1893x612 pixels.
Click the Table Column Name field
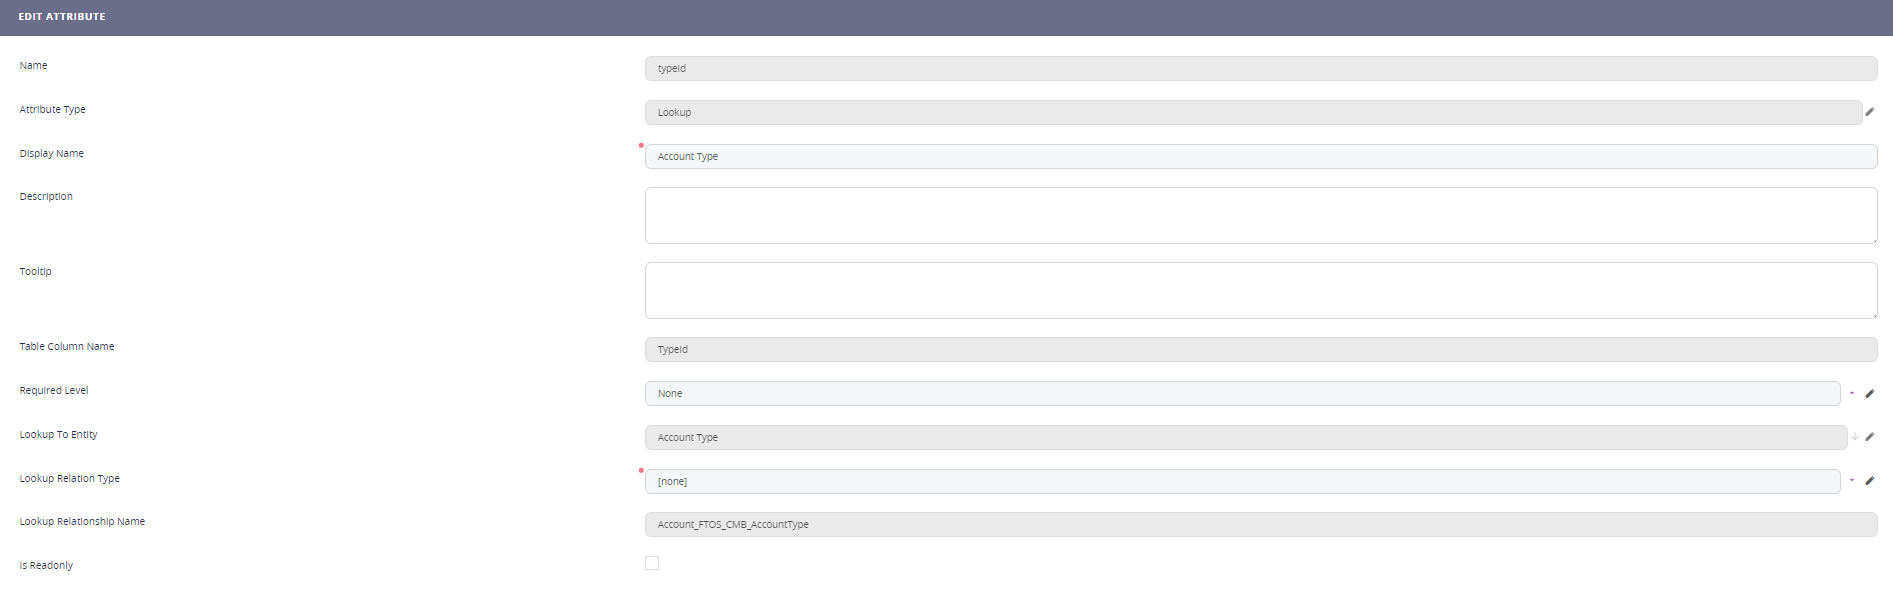pos(1260,350)
